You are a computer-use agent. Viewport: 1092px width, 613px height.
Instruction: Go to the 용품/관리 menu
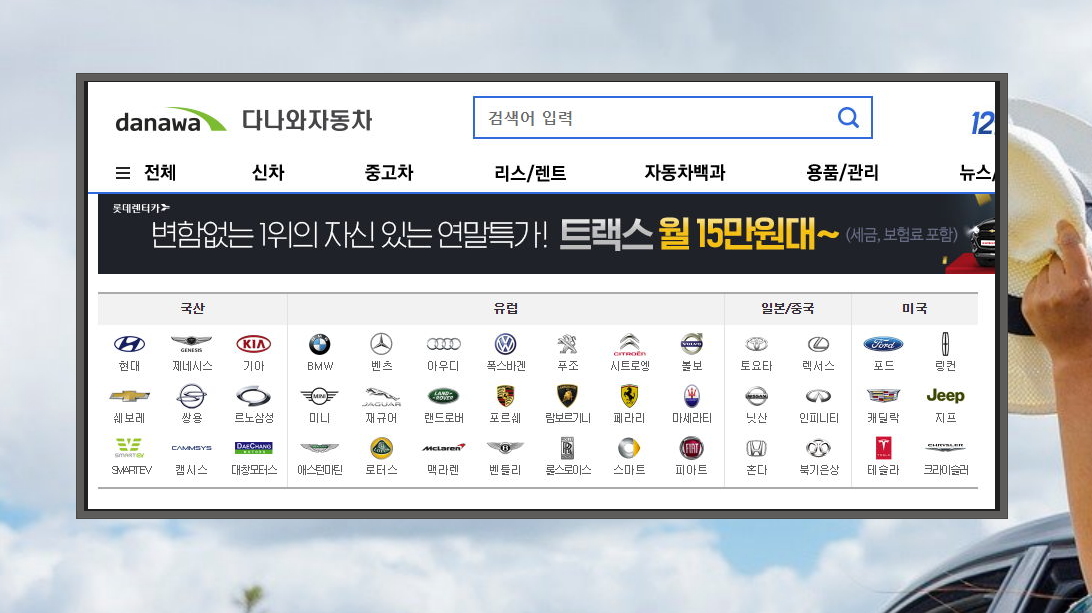842,173
